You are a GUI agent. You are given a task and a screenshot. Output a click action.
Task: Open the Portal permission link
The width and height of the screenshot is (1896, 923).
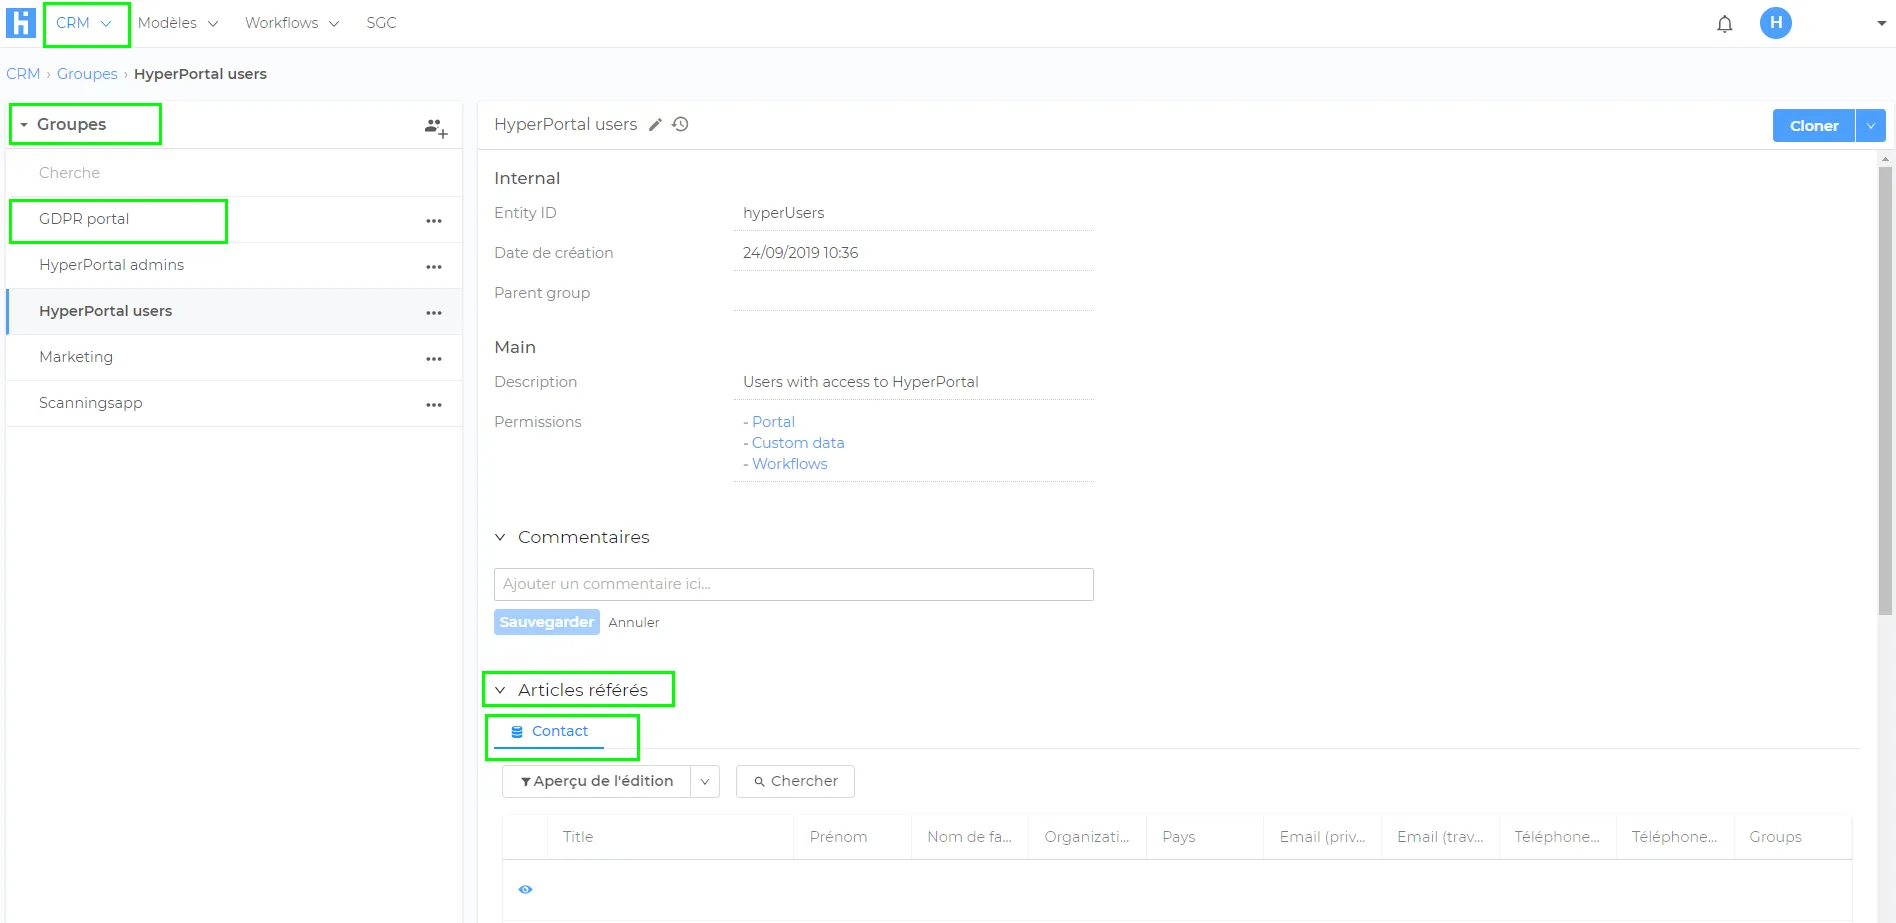773,422
